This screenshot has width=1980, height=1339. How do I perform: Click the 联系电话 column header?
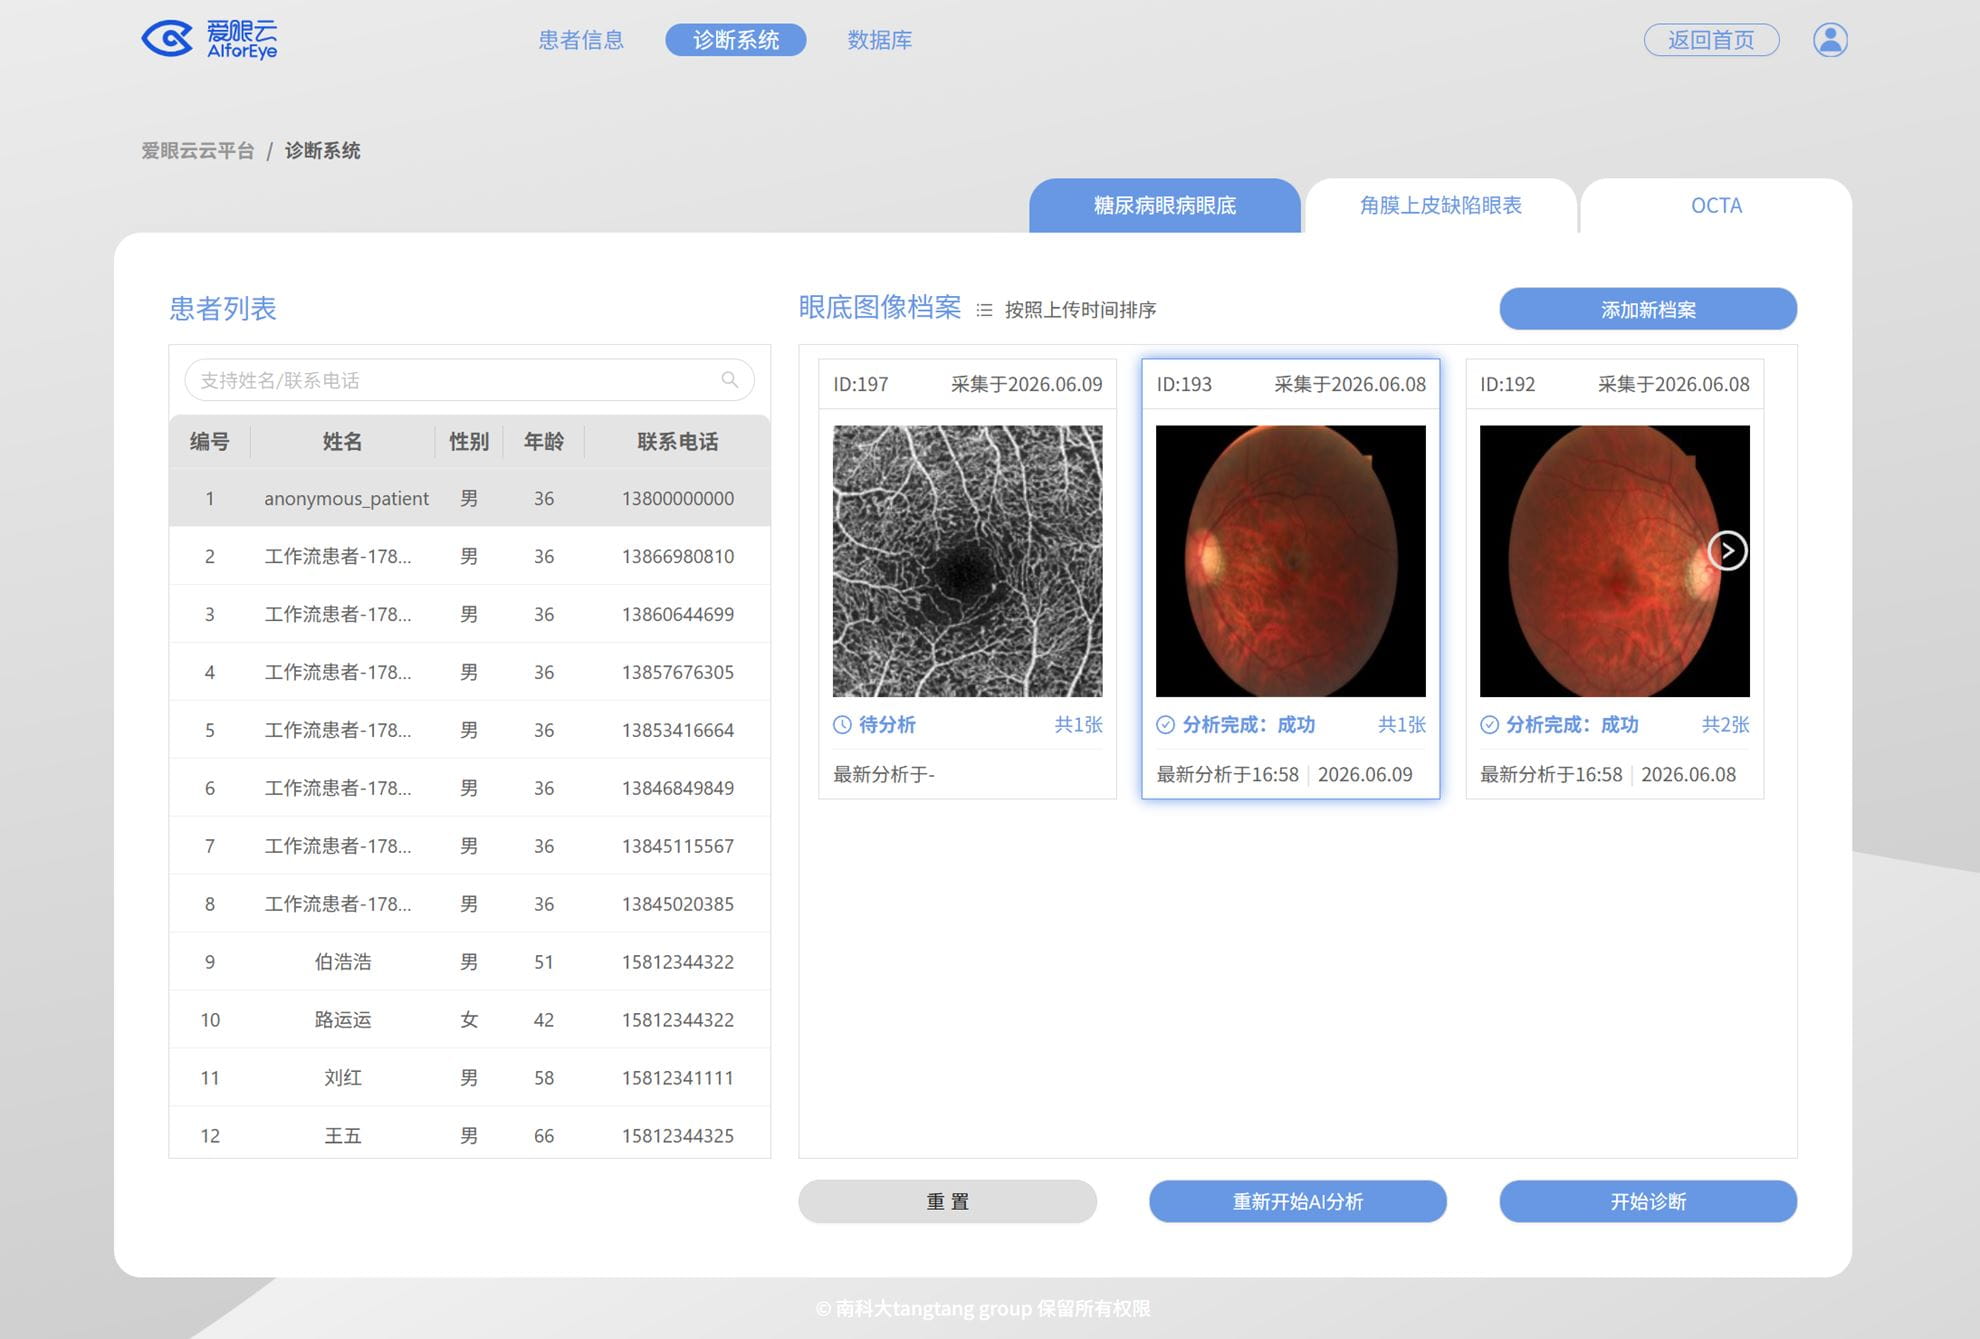pyautogui.click(x=678, y=442)
